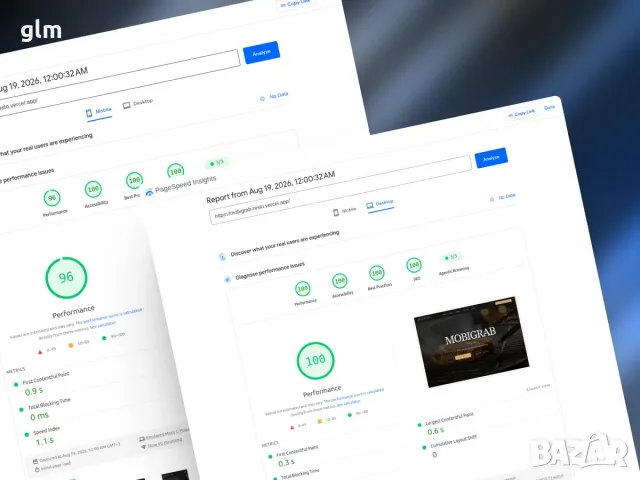
Task: Click the large 96 performance gauge
Action: (66, 278)
